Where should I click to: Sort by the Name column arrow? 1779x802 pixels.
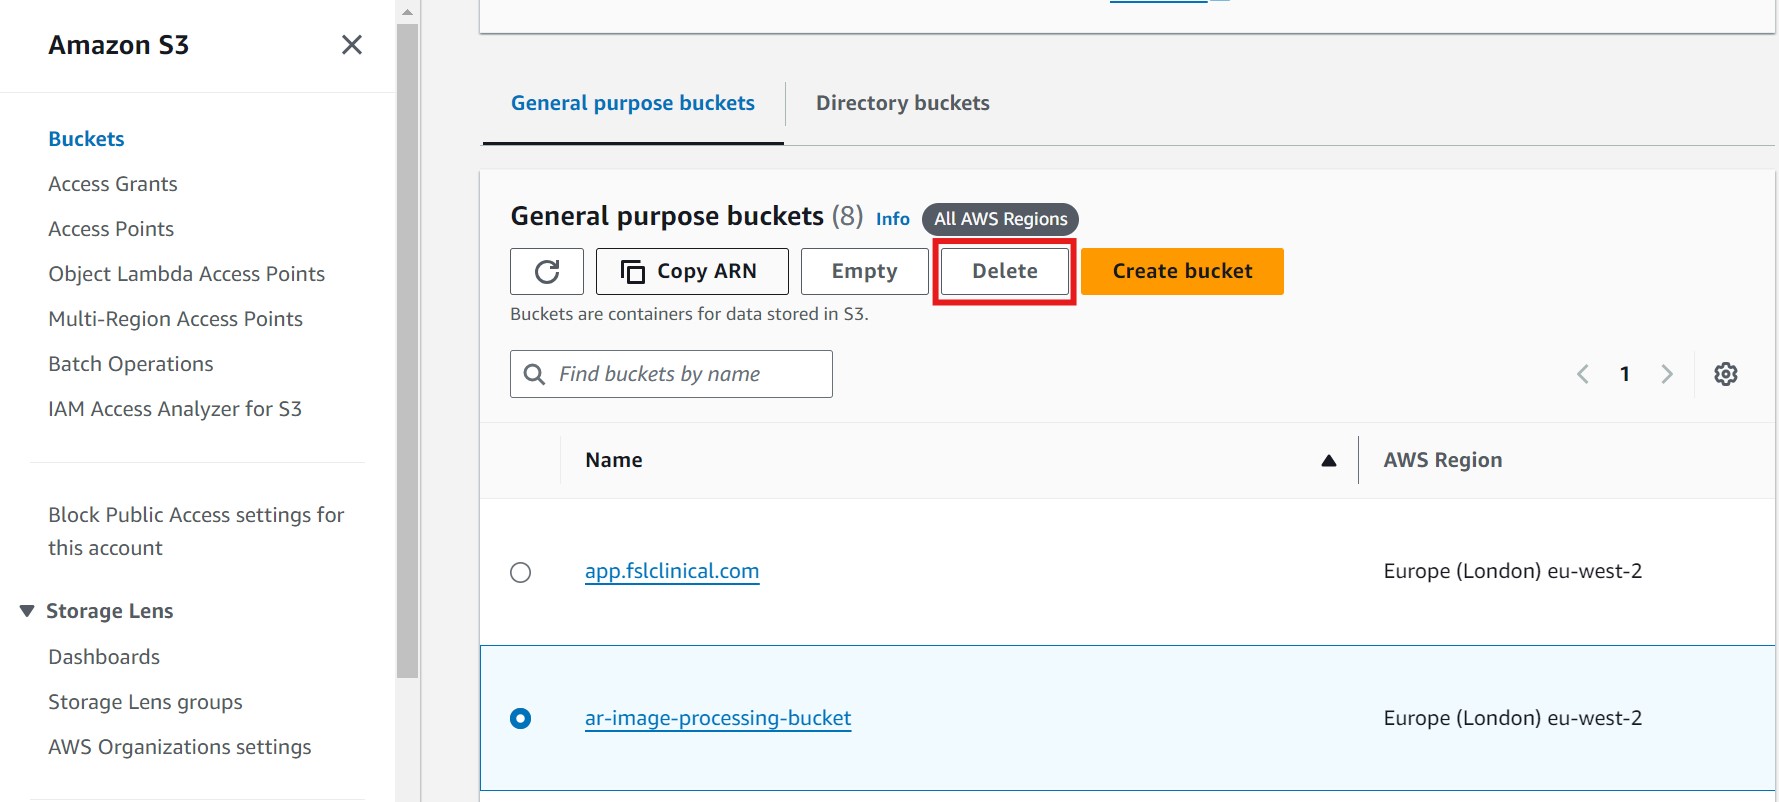(1328, 460)
